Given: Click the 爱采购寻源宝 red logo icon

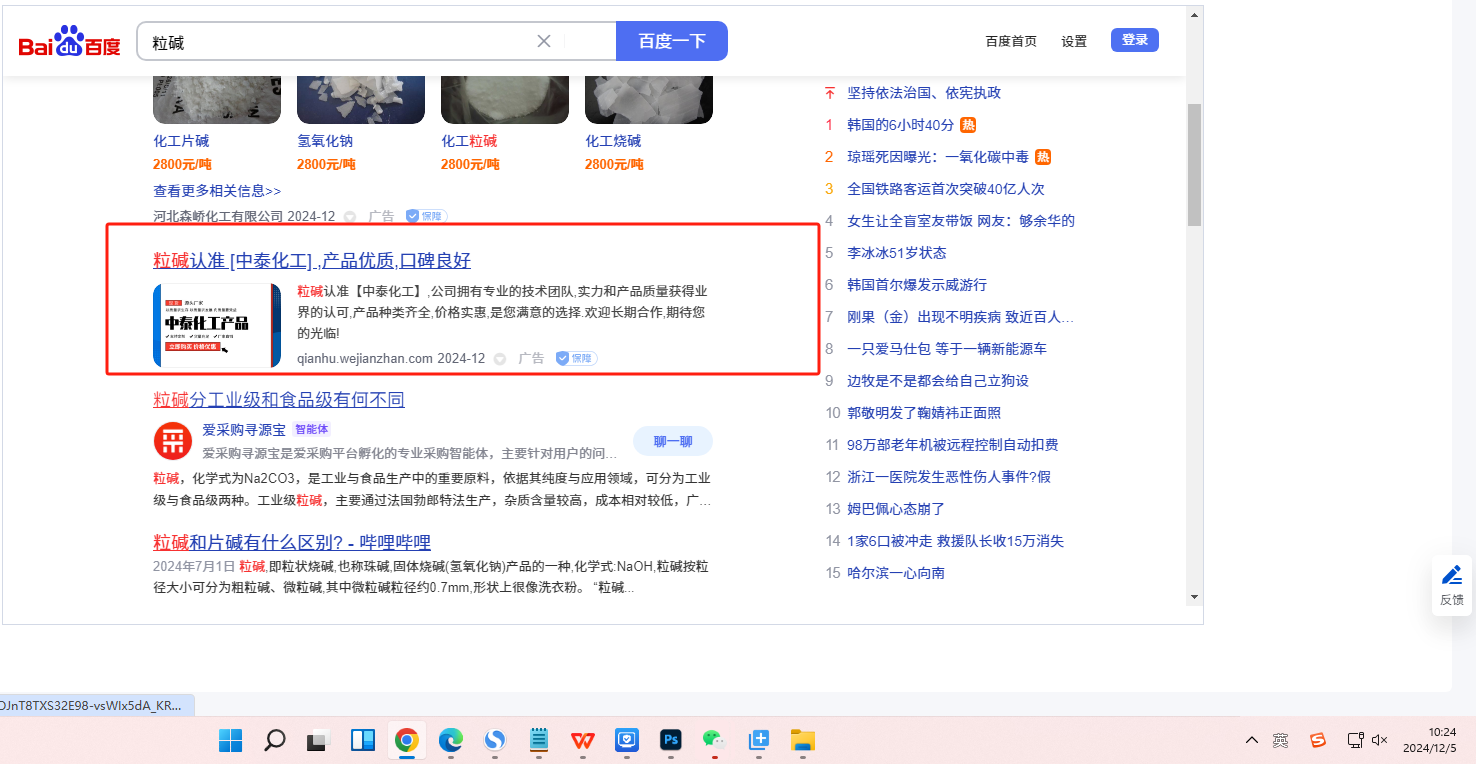Looking at the screenshot, I should pyautogui.click(x=172, y=441).
